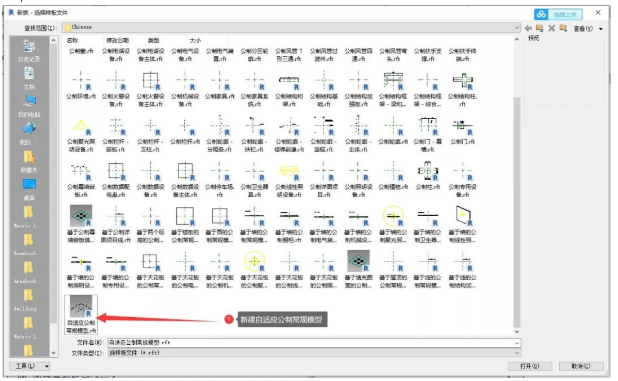This screenshot has height=381, width=618.
Task: Select the 基于墙的公制聚光照明 template icon
Action: click(x=393, y=216)
